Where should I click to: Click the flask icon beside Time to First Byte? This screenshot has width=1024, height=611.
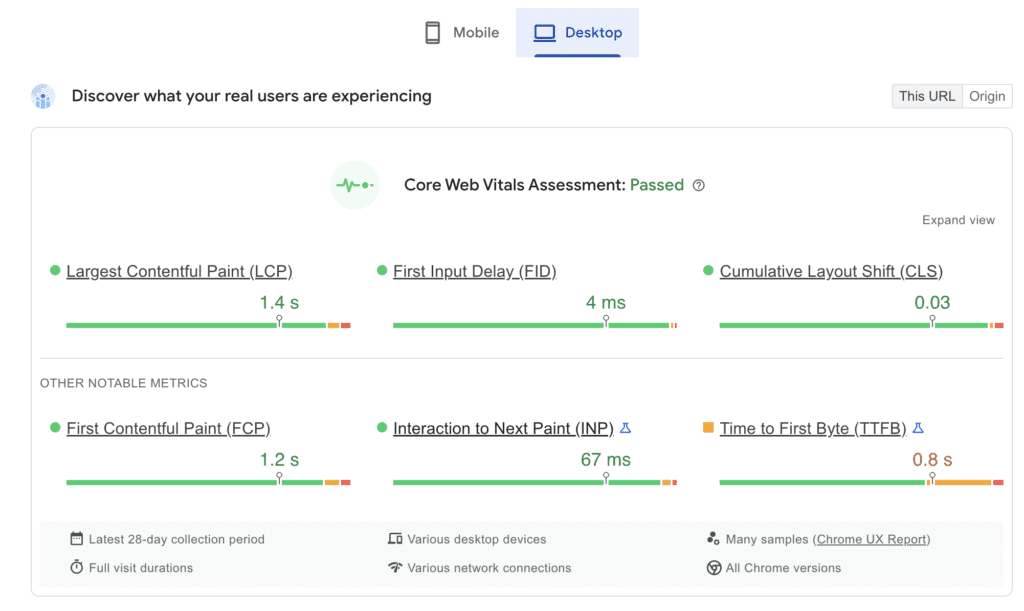tap(918, 428)
